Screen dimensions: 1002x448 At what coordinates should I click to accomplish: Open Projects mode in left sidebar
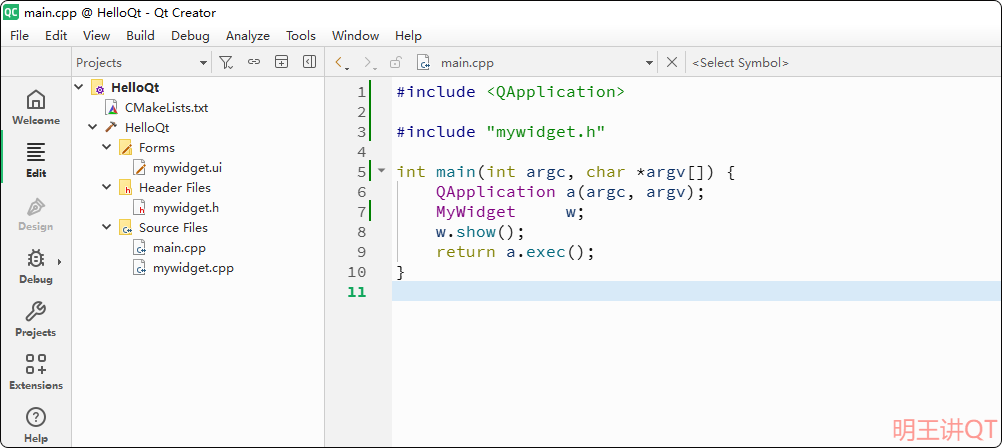pyautogui.click(x=35, y=319)
